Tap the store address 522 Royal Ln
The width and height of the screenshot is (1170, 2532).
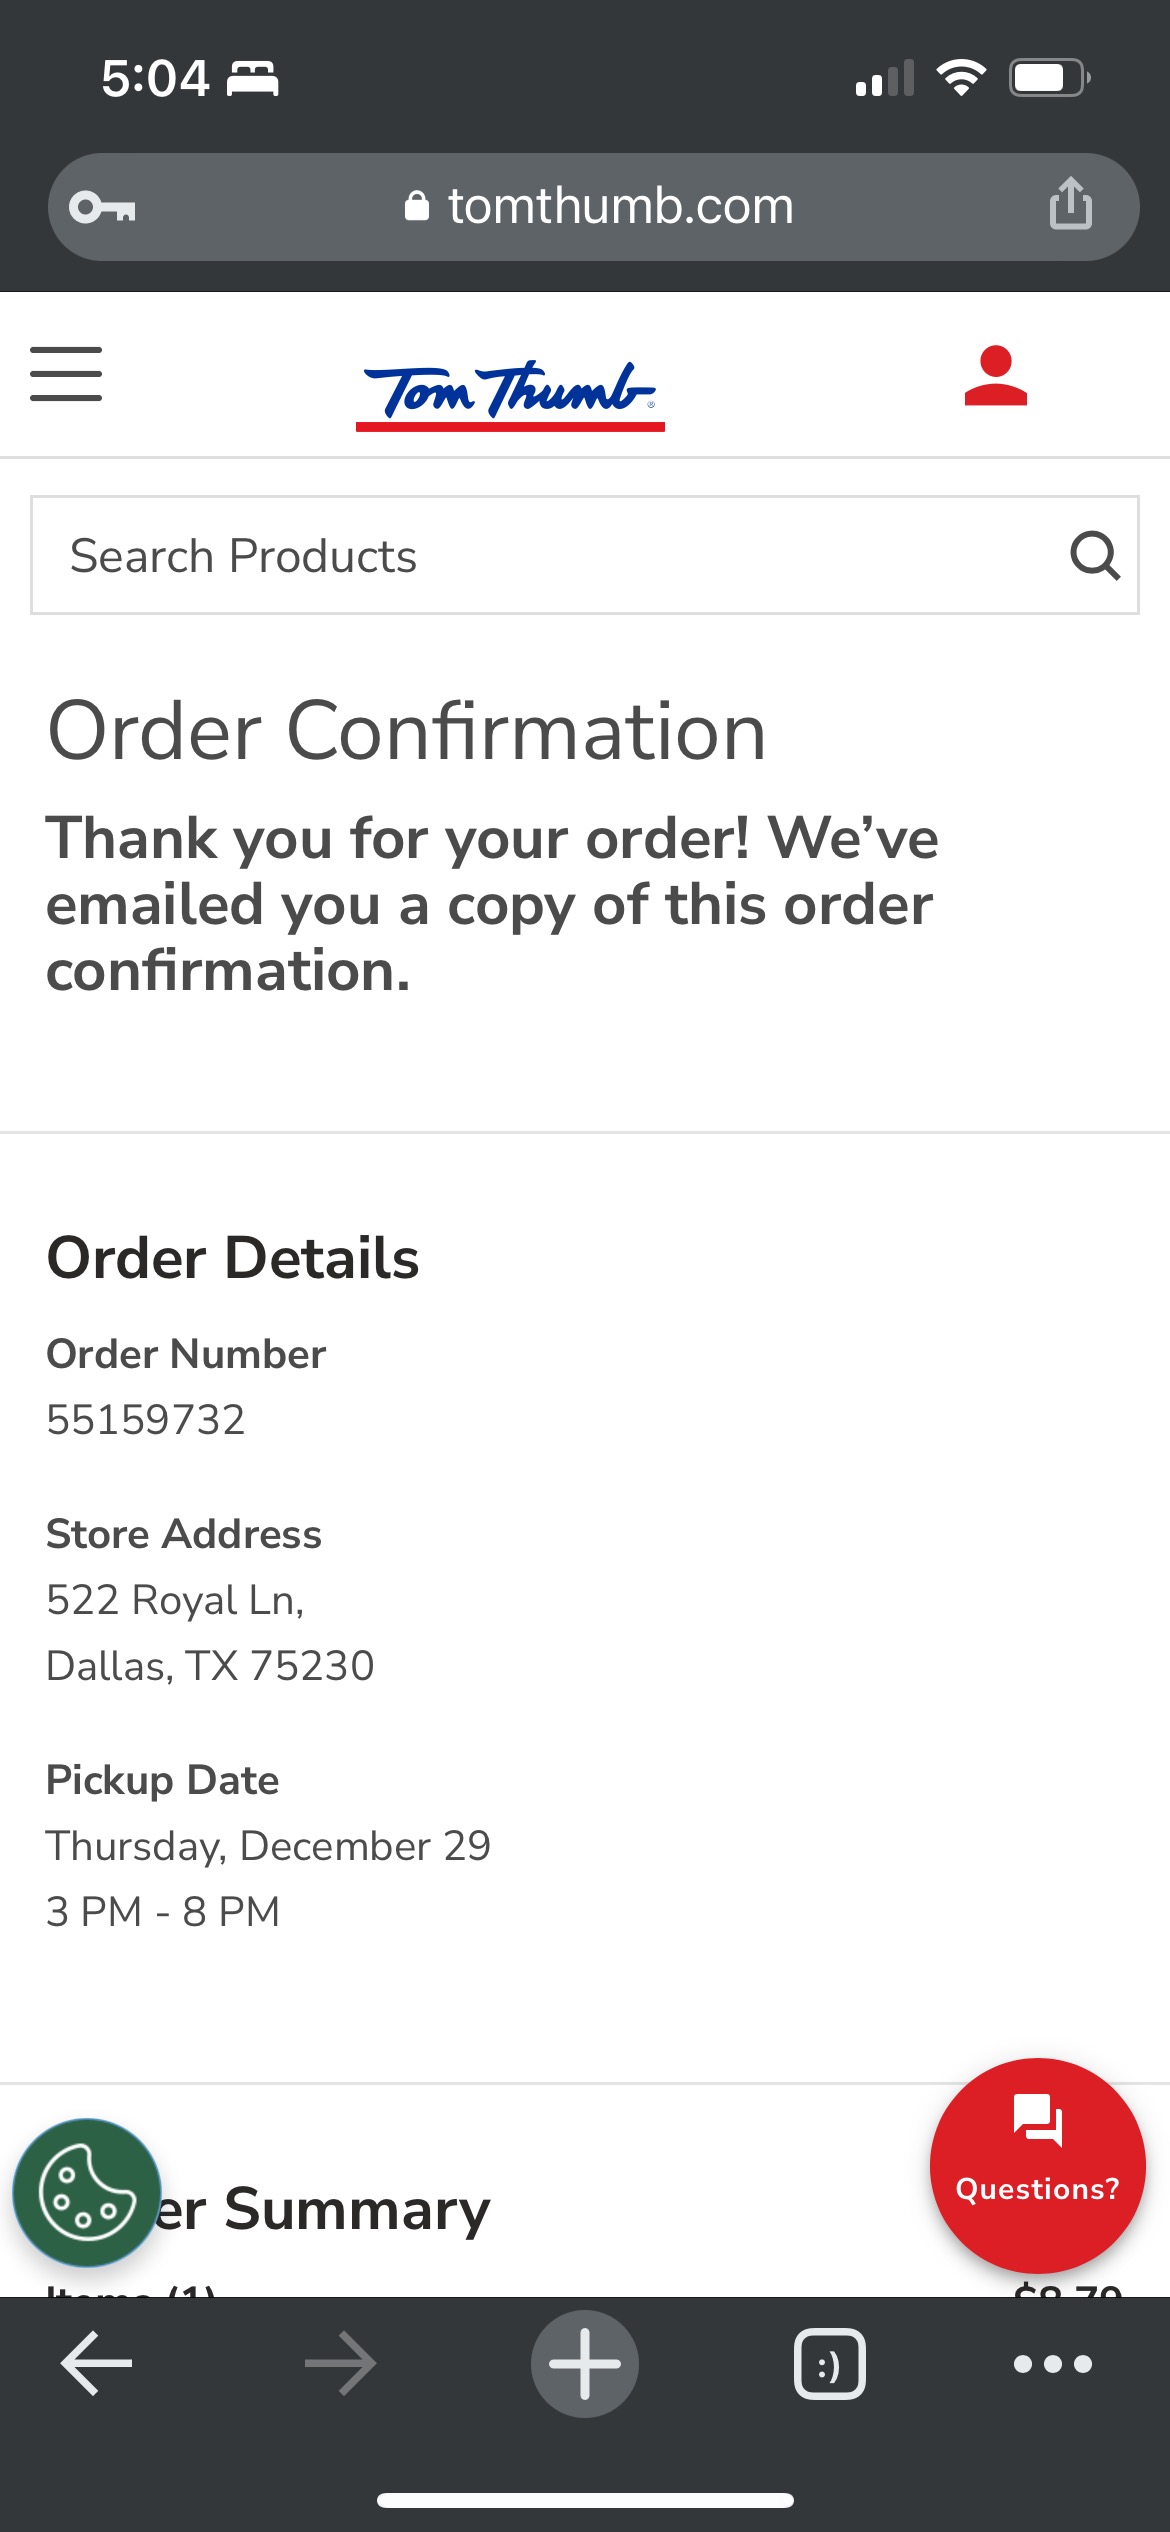tap(176, 1600)
